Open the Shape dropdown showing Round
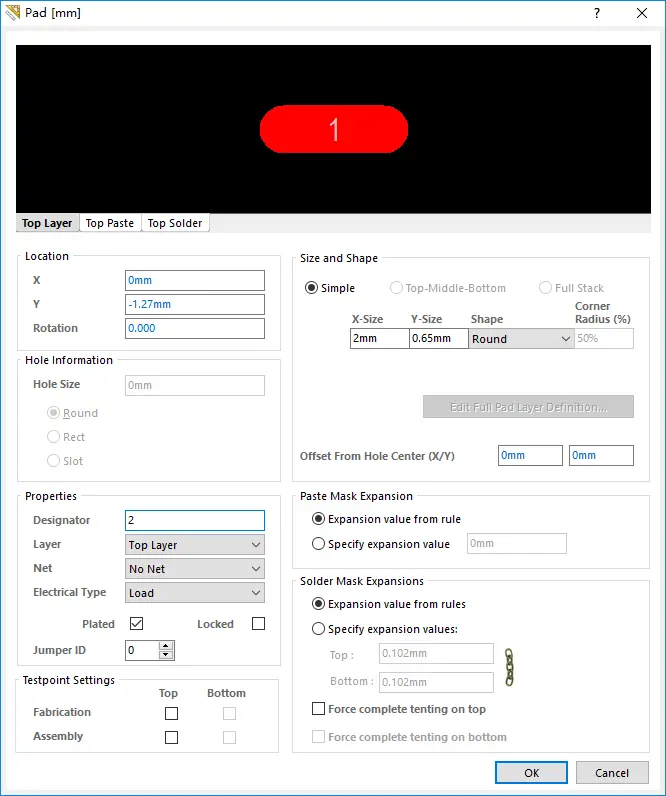666x796 pixels. coord(521,339)
